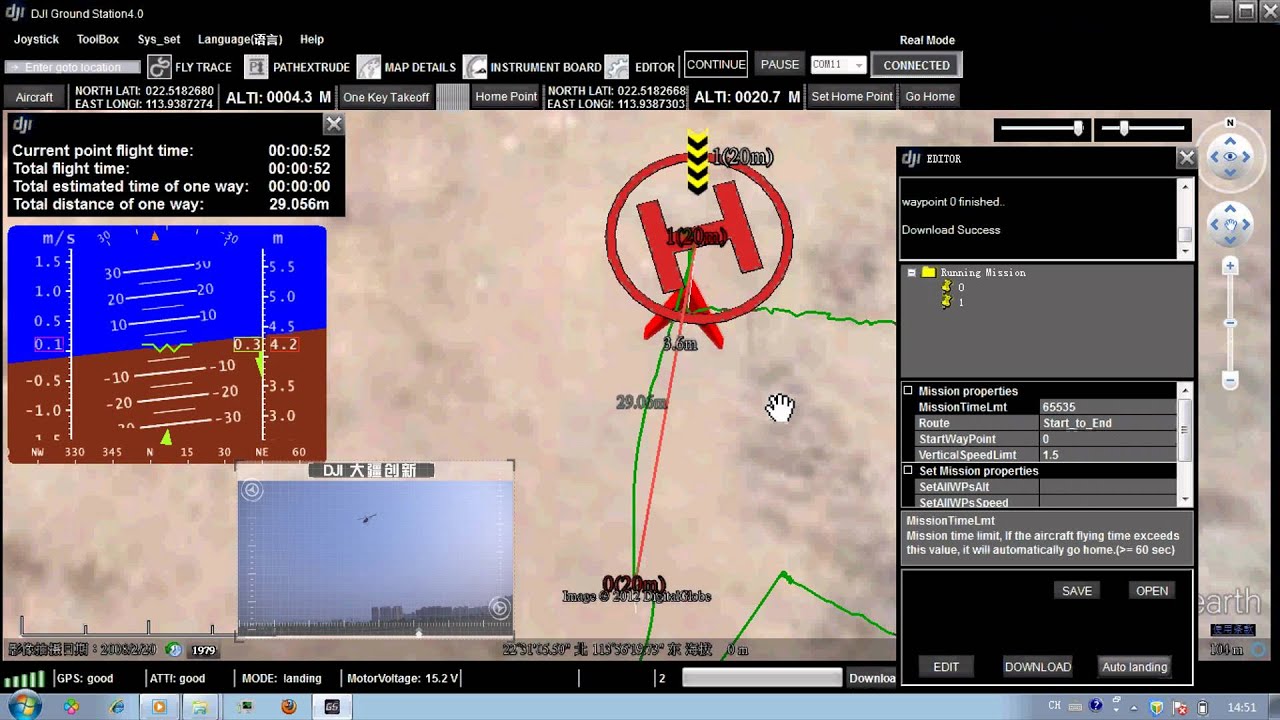1280x720 pixels.
Task: Click the GS ground station taskbar icon
Action: pyautogui.click(x=332, y=707)
